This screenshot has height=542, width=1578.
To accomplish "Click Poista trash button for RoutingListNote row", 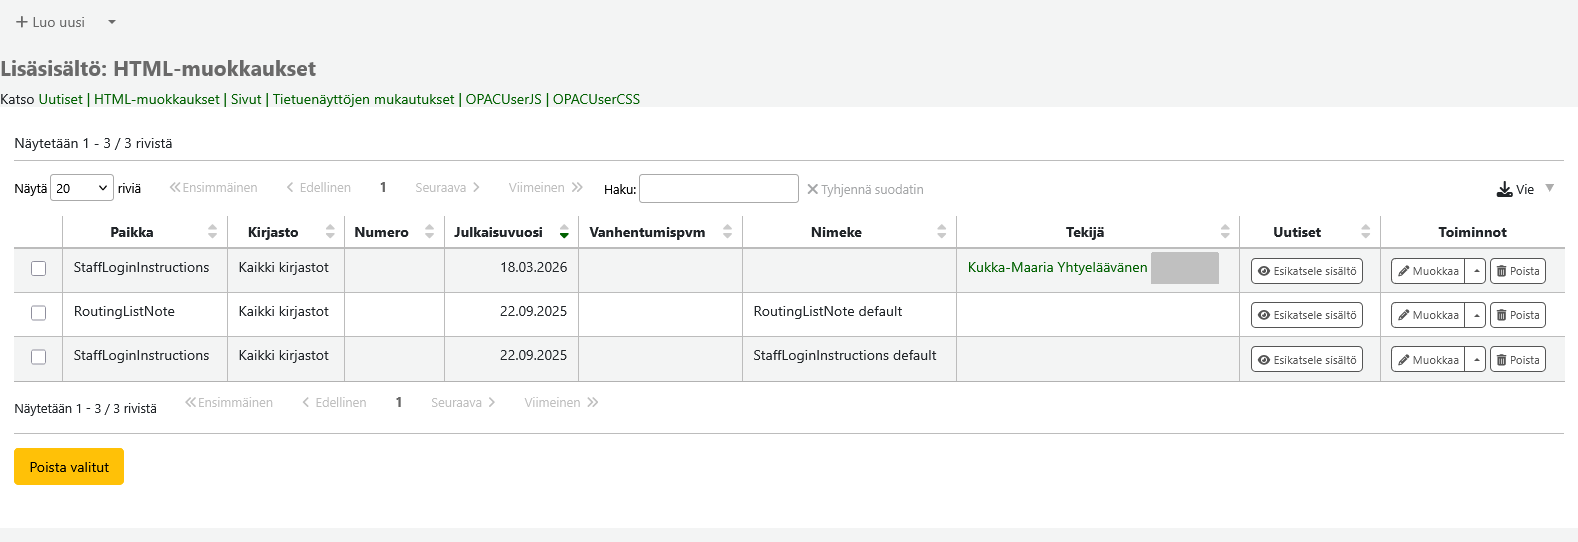I will [1517, 315].
